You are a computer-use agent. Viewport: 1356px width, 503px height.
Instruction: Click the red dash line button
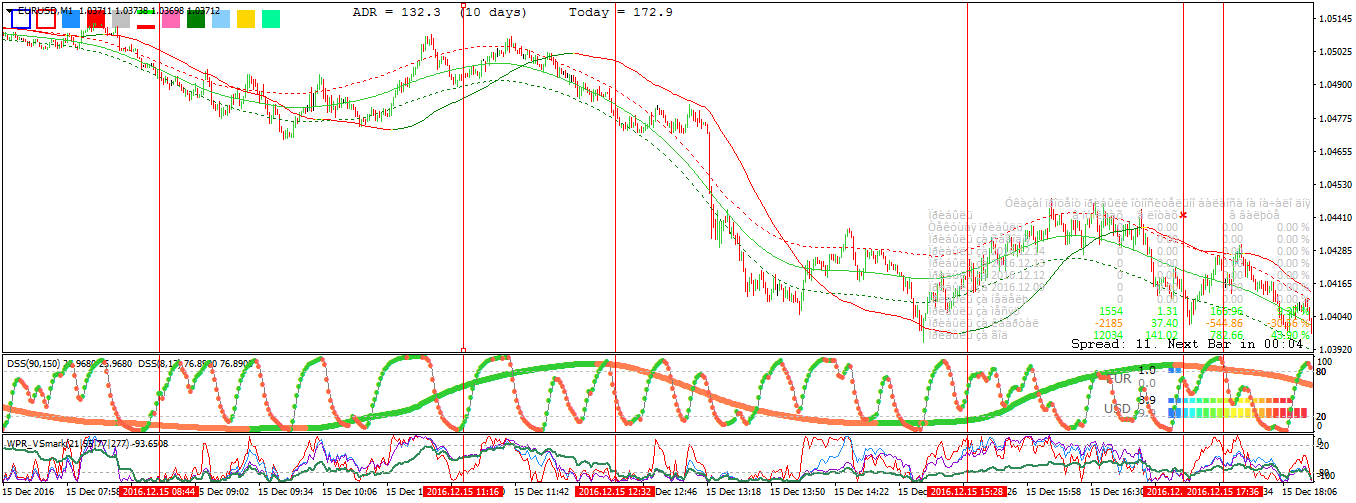click(x=146, y=26)
